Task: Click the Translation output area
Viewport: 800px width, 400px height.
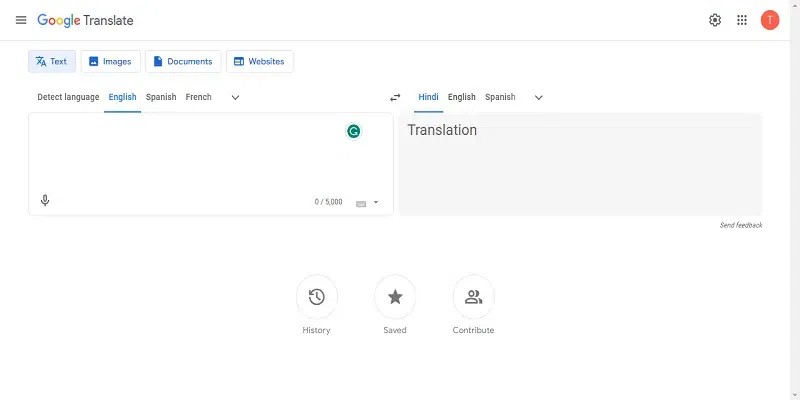Action: point(580,164)
